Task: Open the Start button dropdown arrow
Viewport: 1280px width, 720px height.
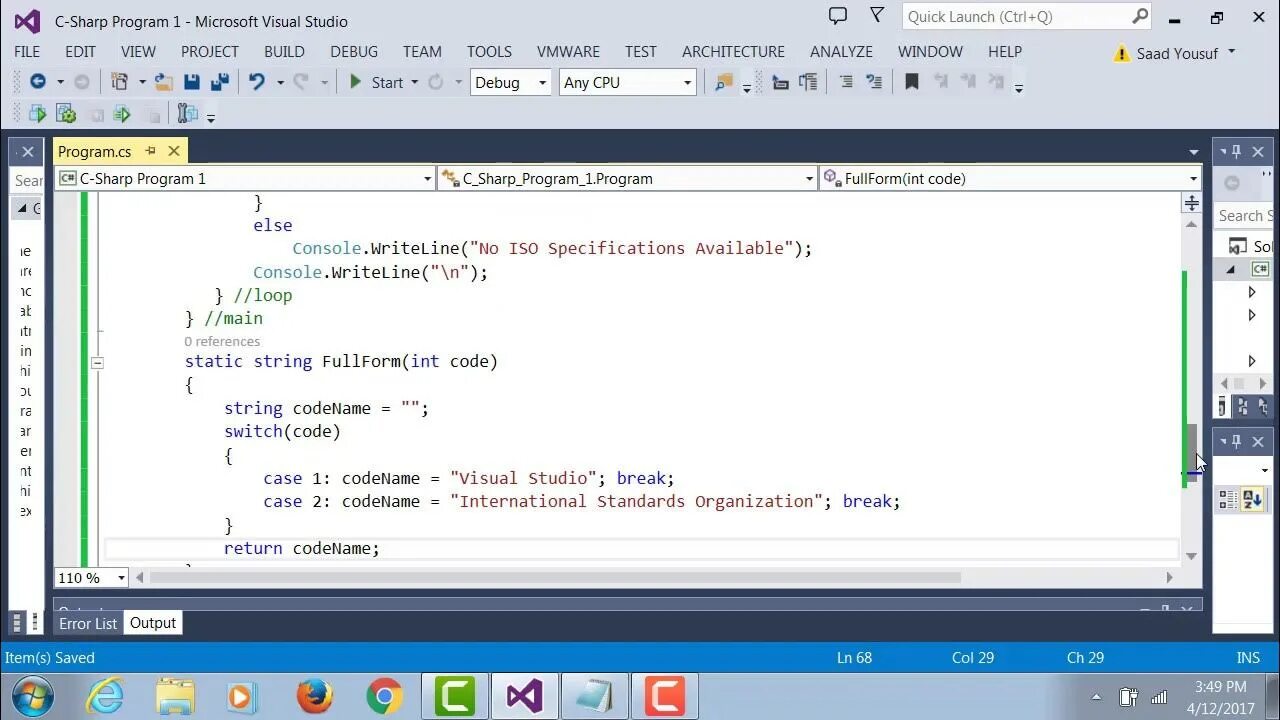Action: pos(414,82)
